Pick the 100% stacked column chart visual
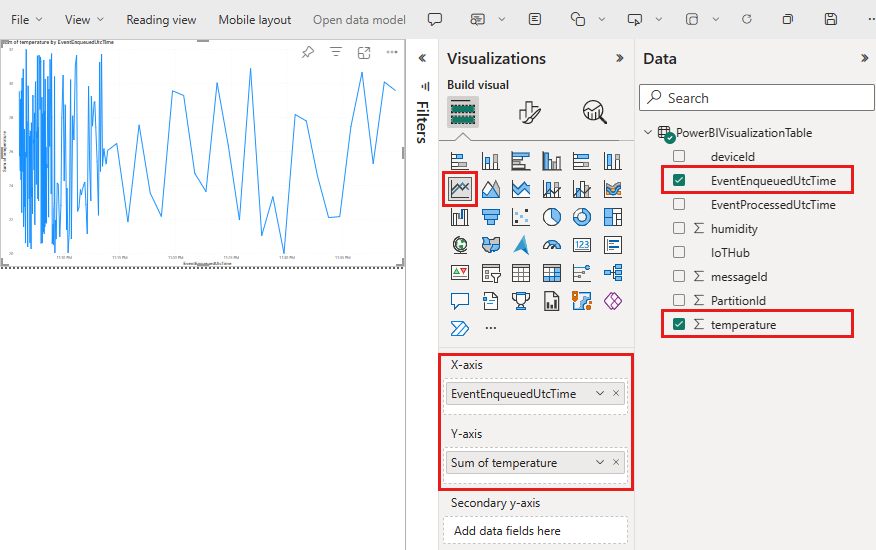Viewport: 876px width, 550px height. pyautogui.click(x=612, y=162)
